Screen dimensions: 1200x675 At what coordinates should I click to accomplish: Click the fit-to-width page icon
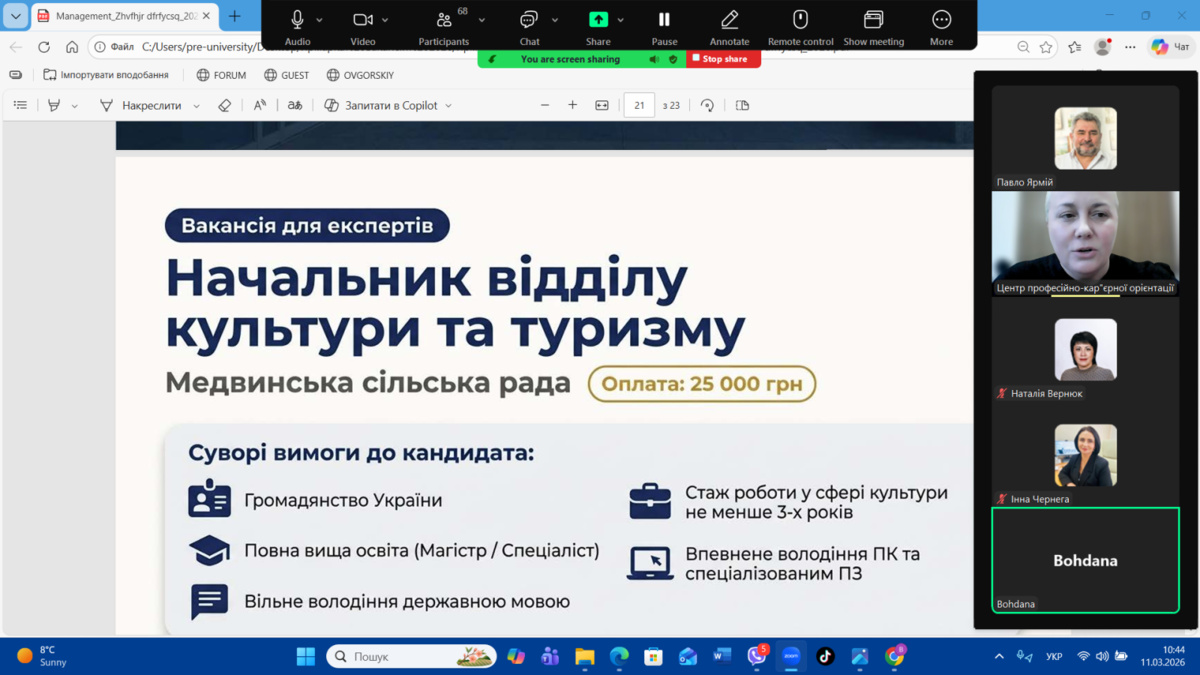602,105
